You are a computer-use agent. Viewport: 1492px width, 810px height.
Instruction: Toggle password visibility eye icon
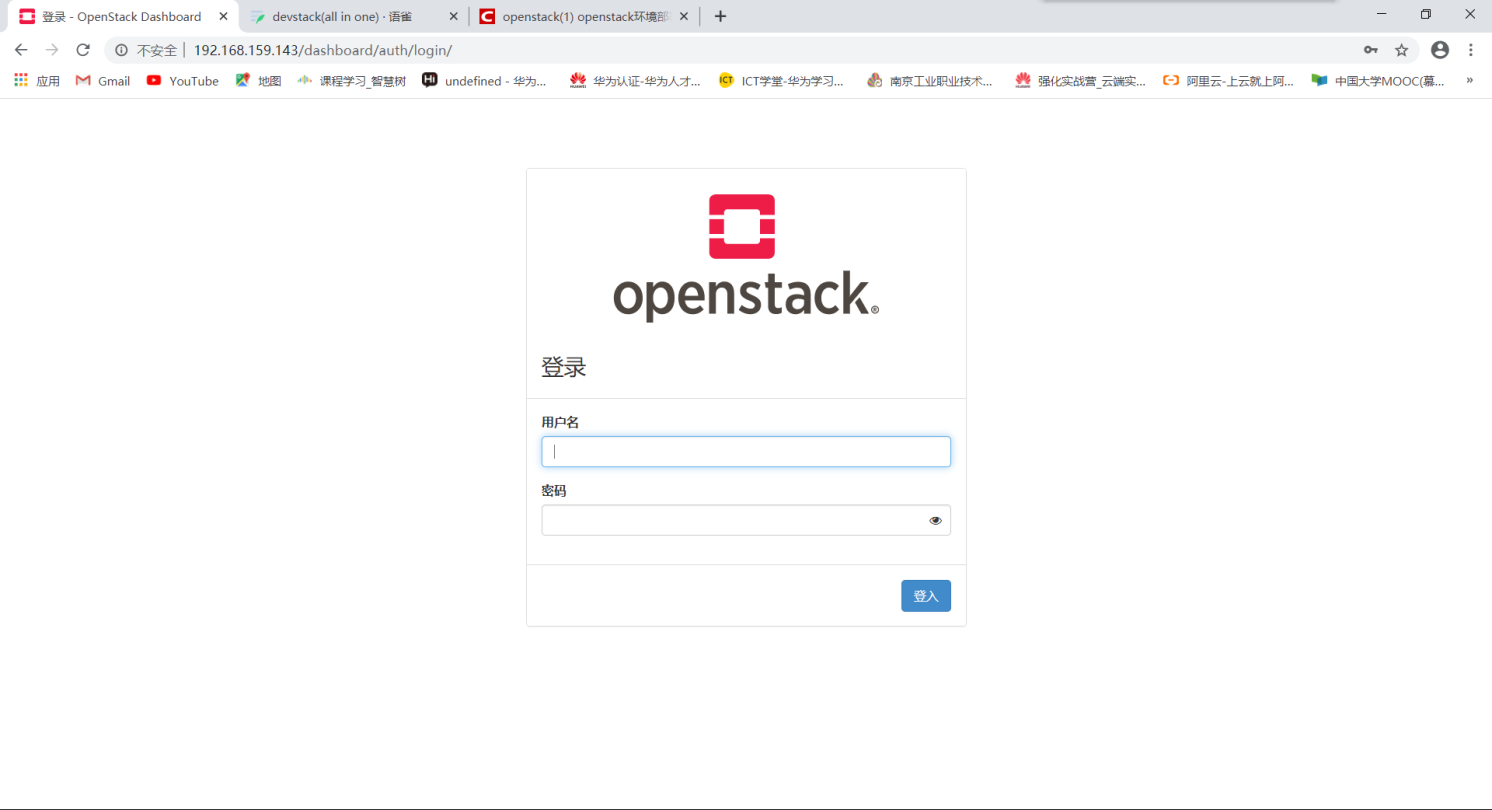click(935, 520)
